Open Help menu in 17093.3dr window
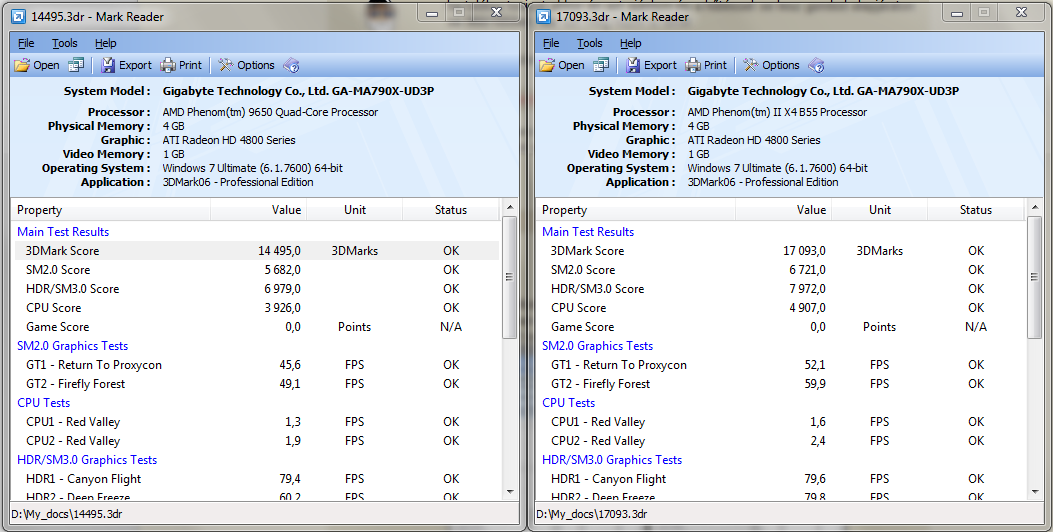The height and width of the screenshot is (532, 1053). 631,43
